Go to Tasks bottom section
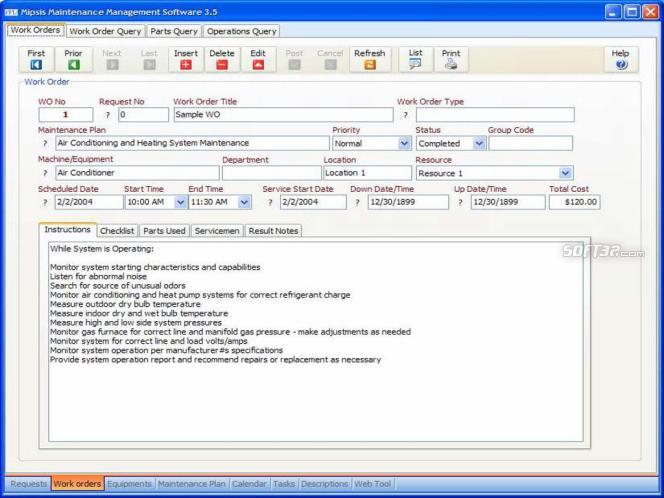The height and width of the screenshot is (498, 664). 284,484
